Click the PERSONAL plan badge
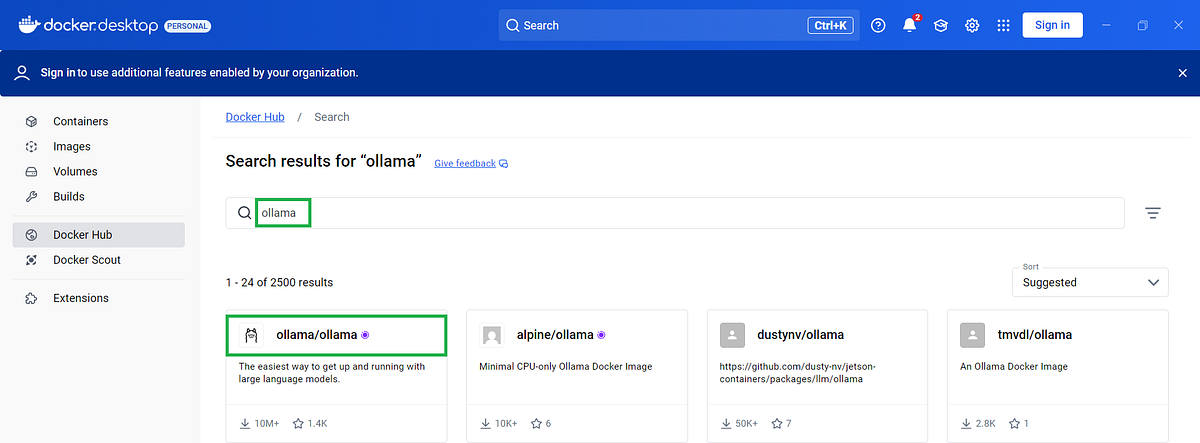 tap(187, 26)
